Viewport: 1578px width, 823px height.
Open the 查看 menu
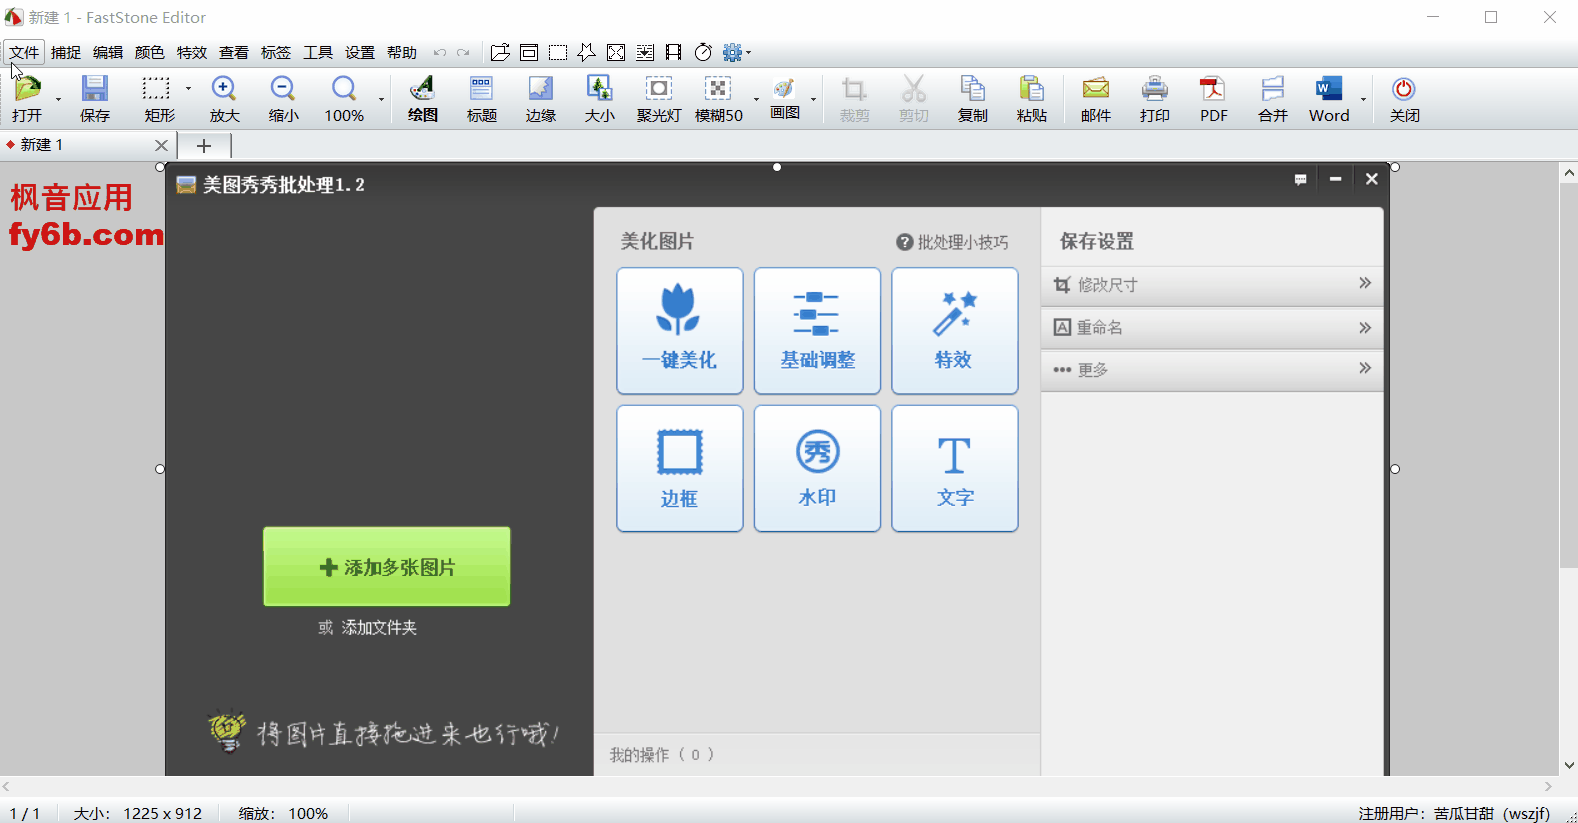(x=234, y=52)
